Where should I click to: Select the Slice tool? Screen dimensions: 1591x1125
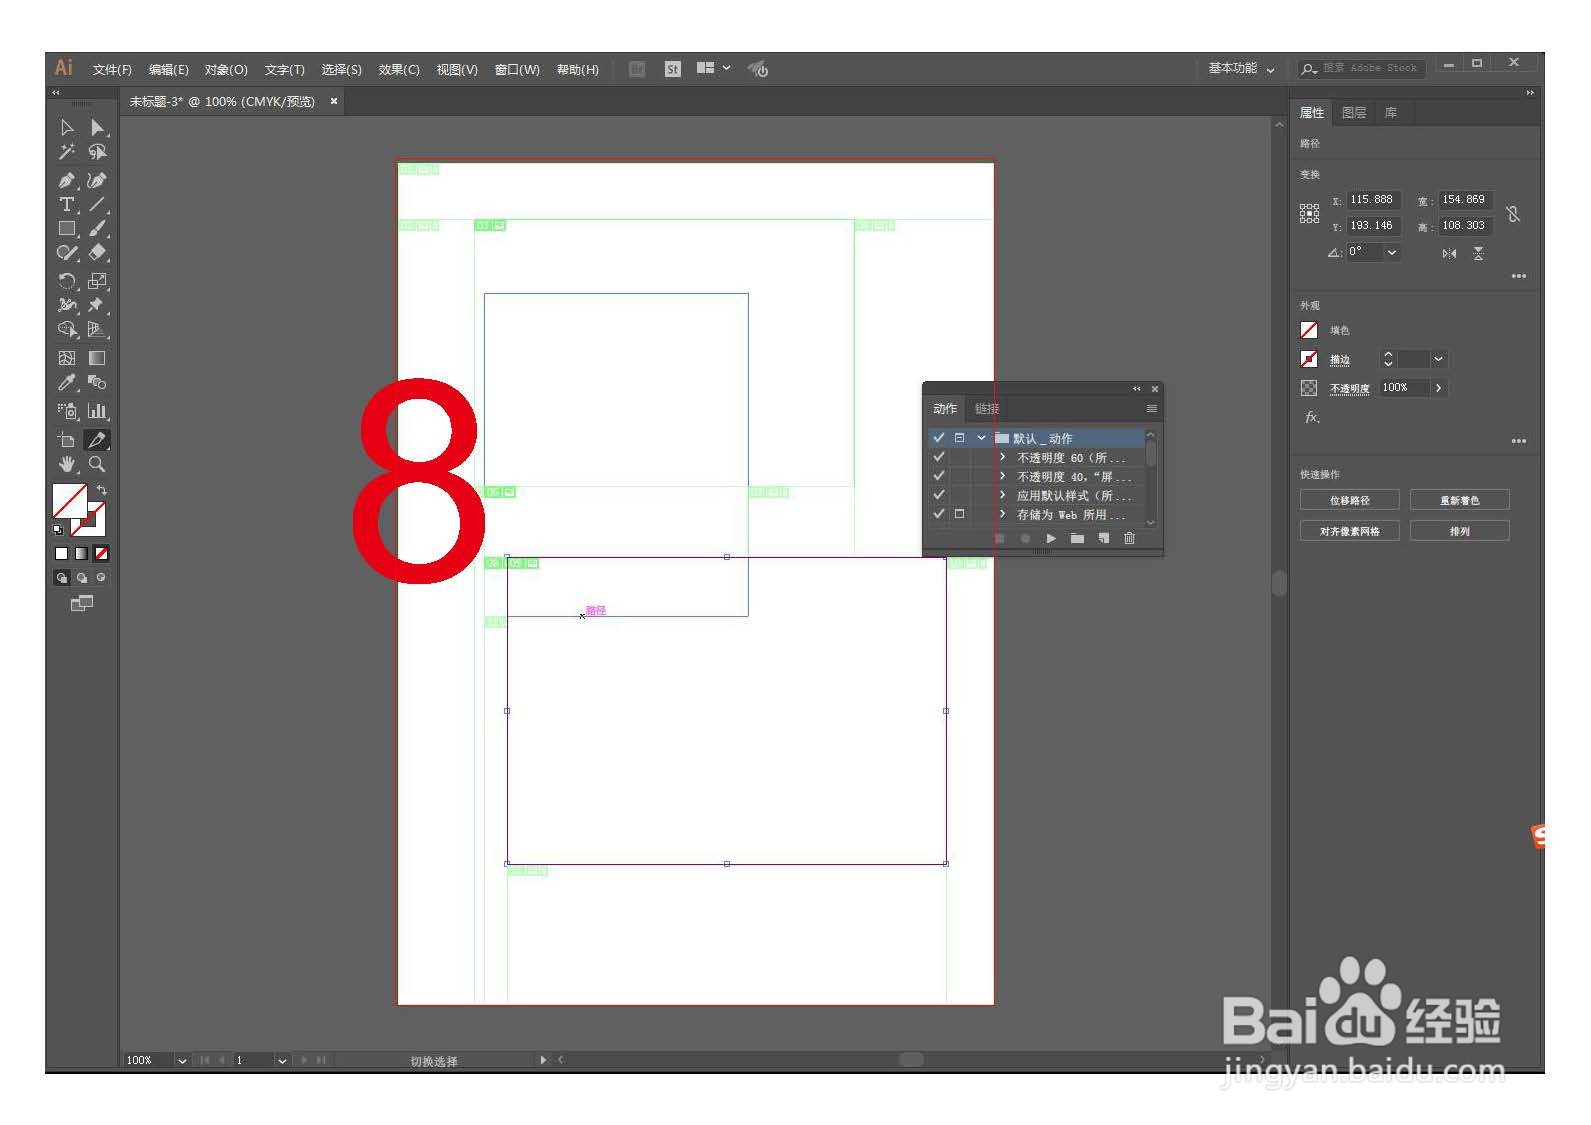[x=97, y=440]
